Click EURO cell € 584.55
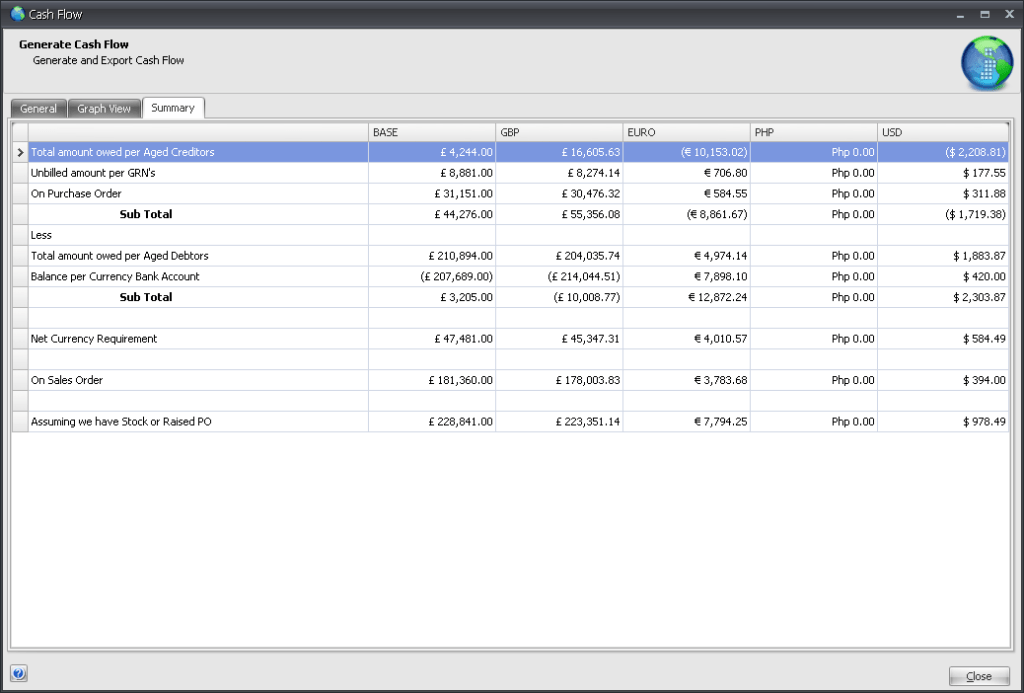This screenshot has height=693, width=1024. tap(686, 194)
